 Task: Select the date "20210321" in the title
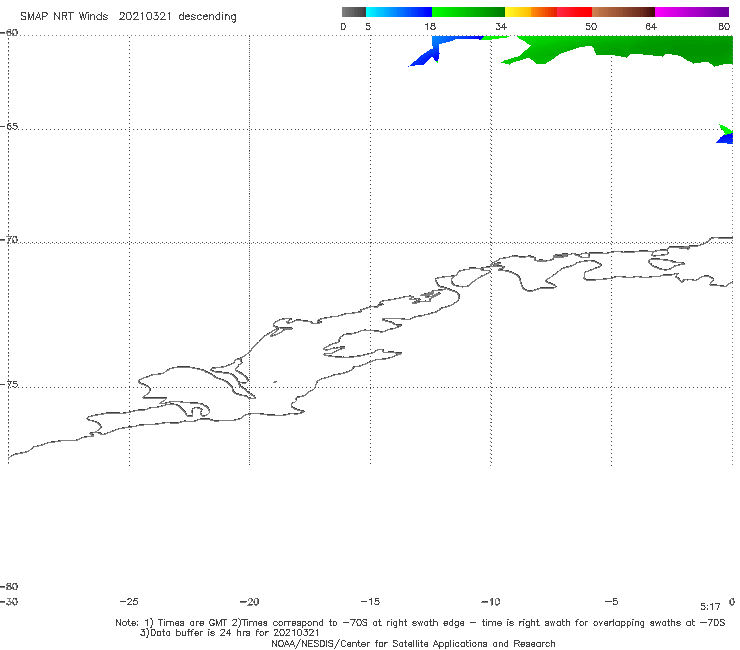point(145,17)
